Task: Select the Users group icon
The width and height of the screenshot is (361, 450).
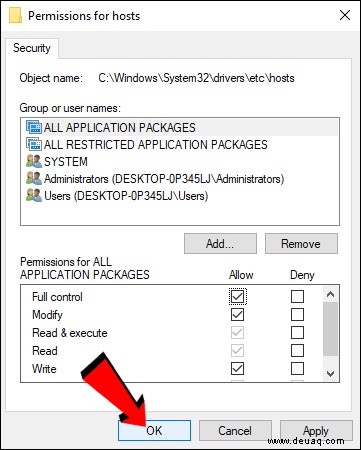Action: (34, 195)
